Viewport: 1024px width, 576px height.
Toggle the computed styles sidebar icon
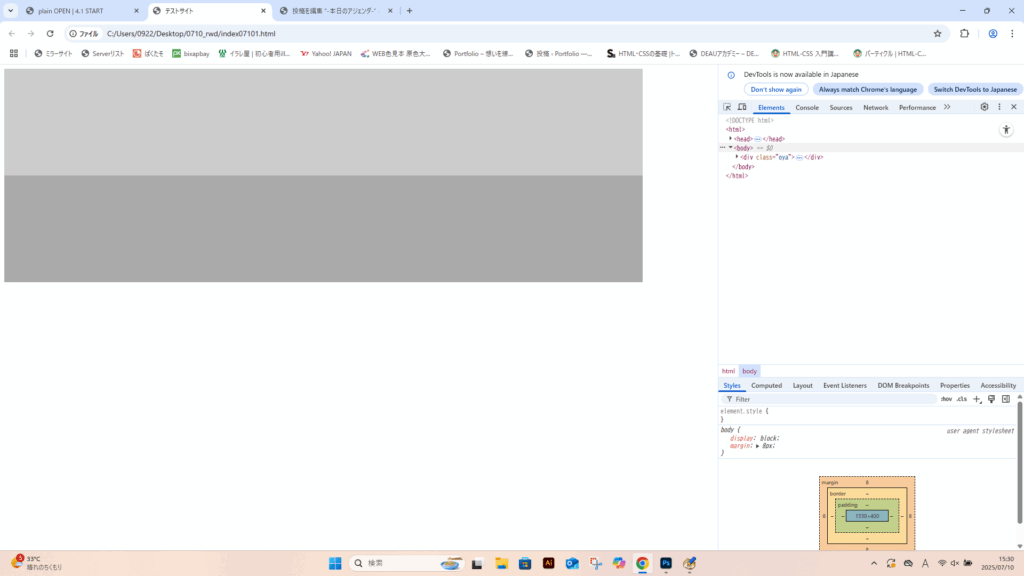pos(1006,399)
